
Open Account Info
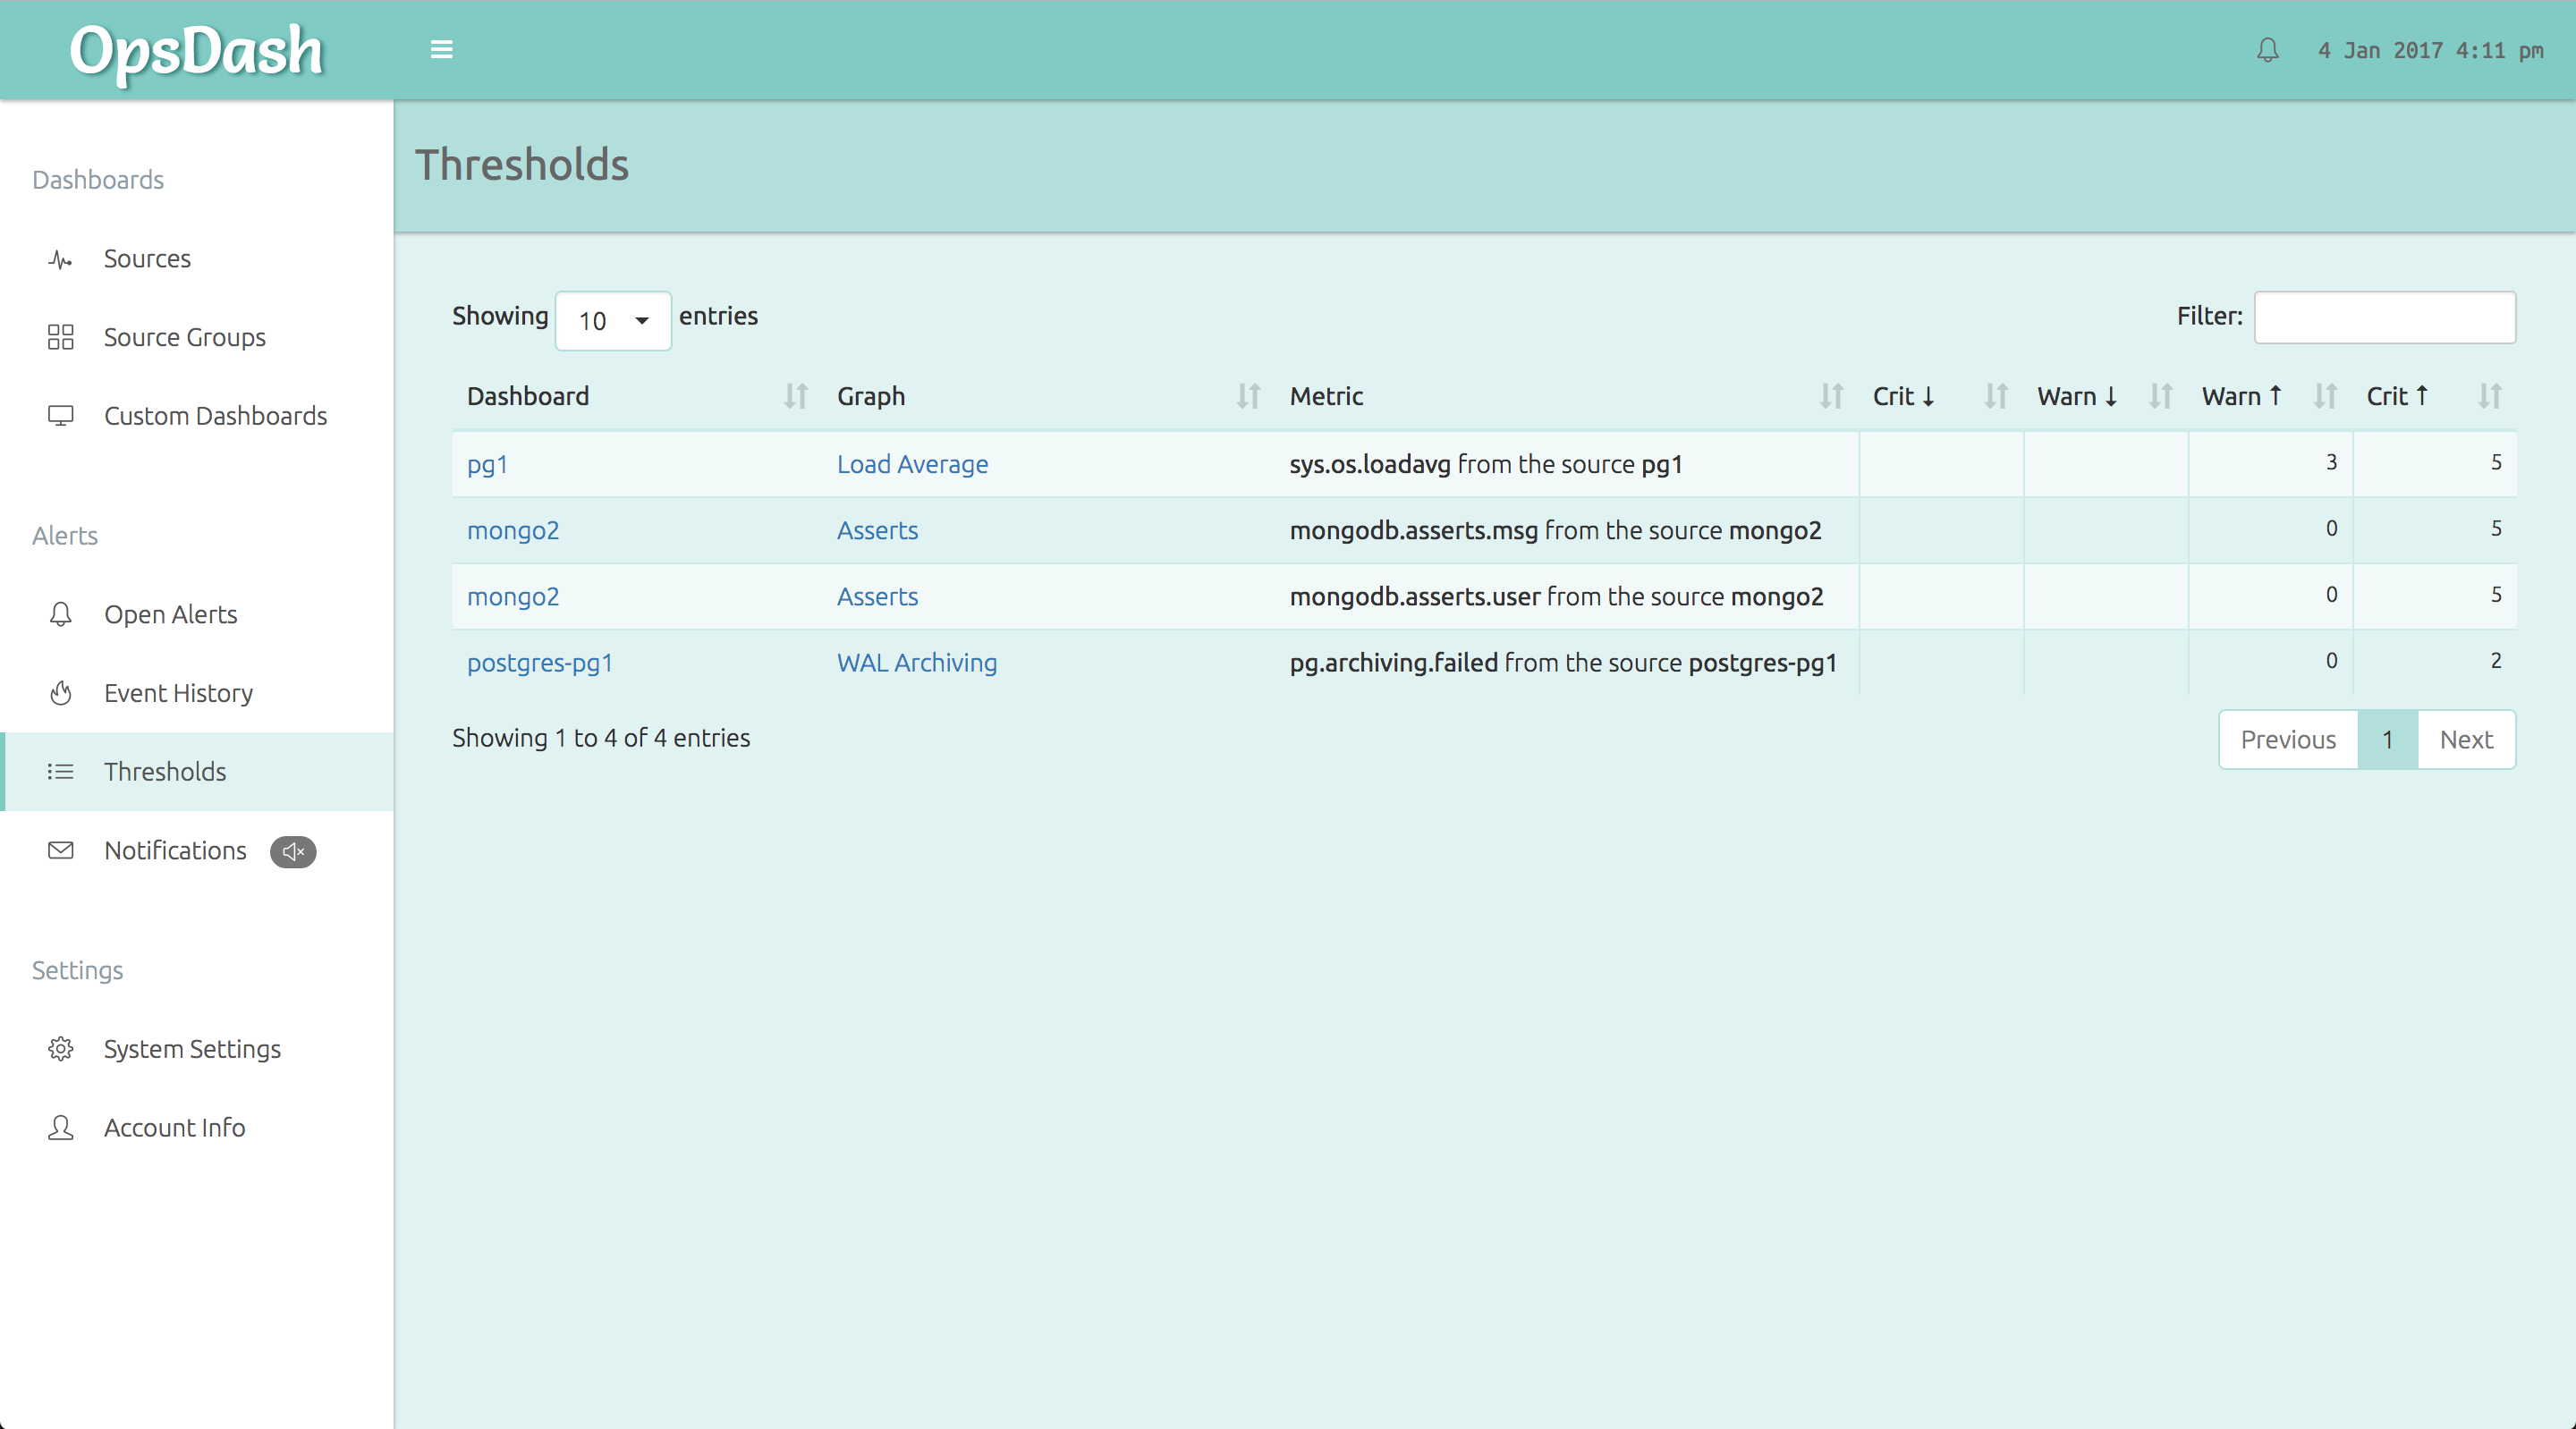tap(197, 1127)
